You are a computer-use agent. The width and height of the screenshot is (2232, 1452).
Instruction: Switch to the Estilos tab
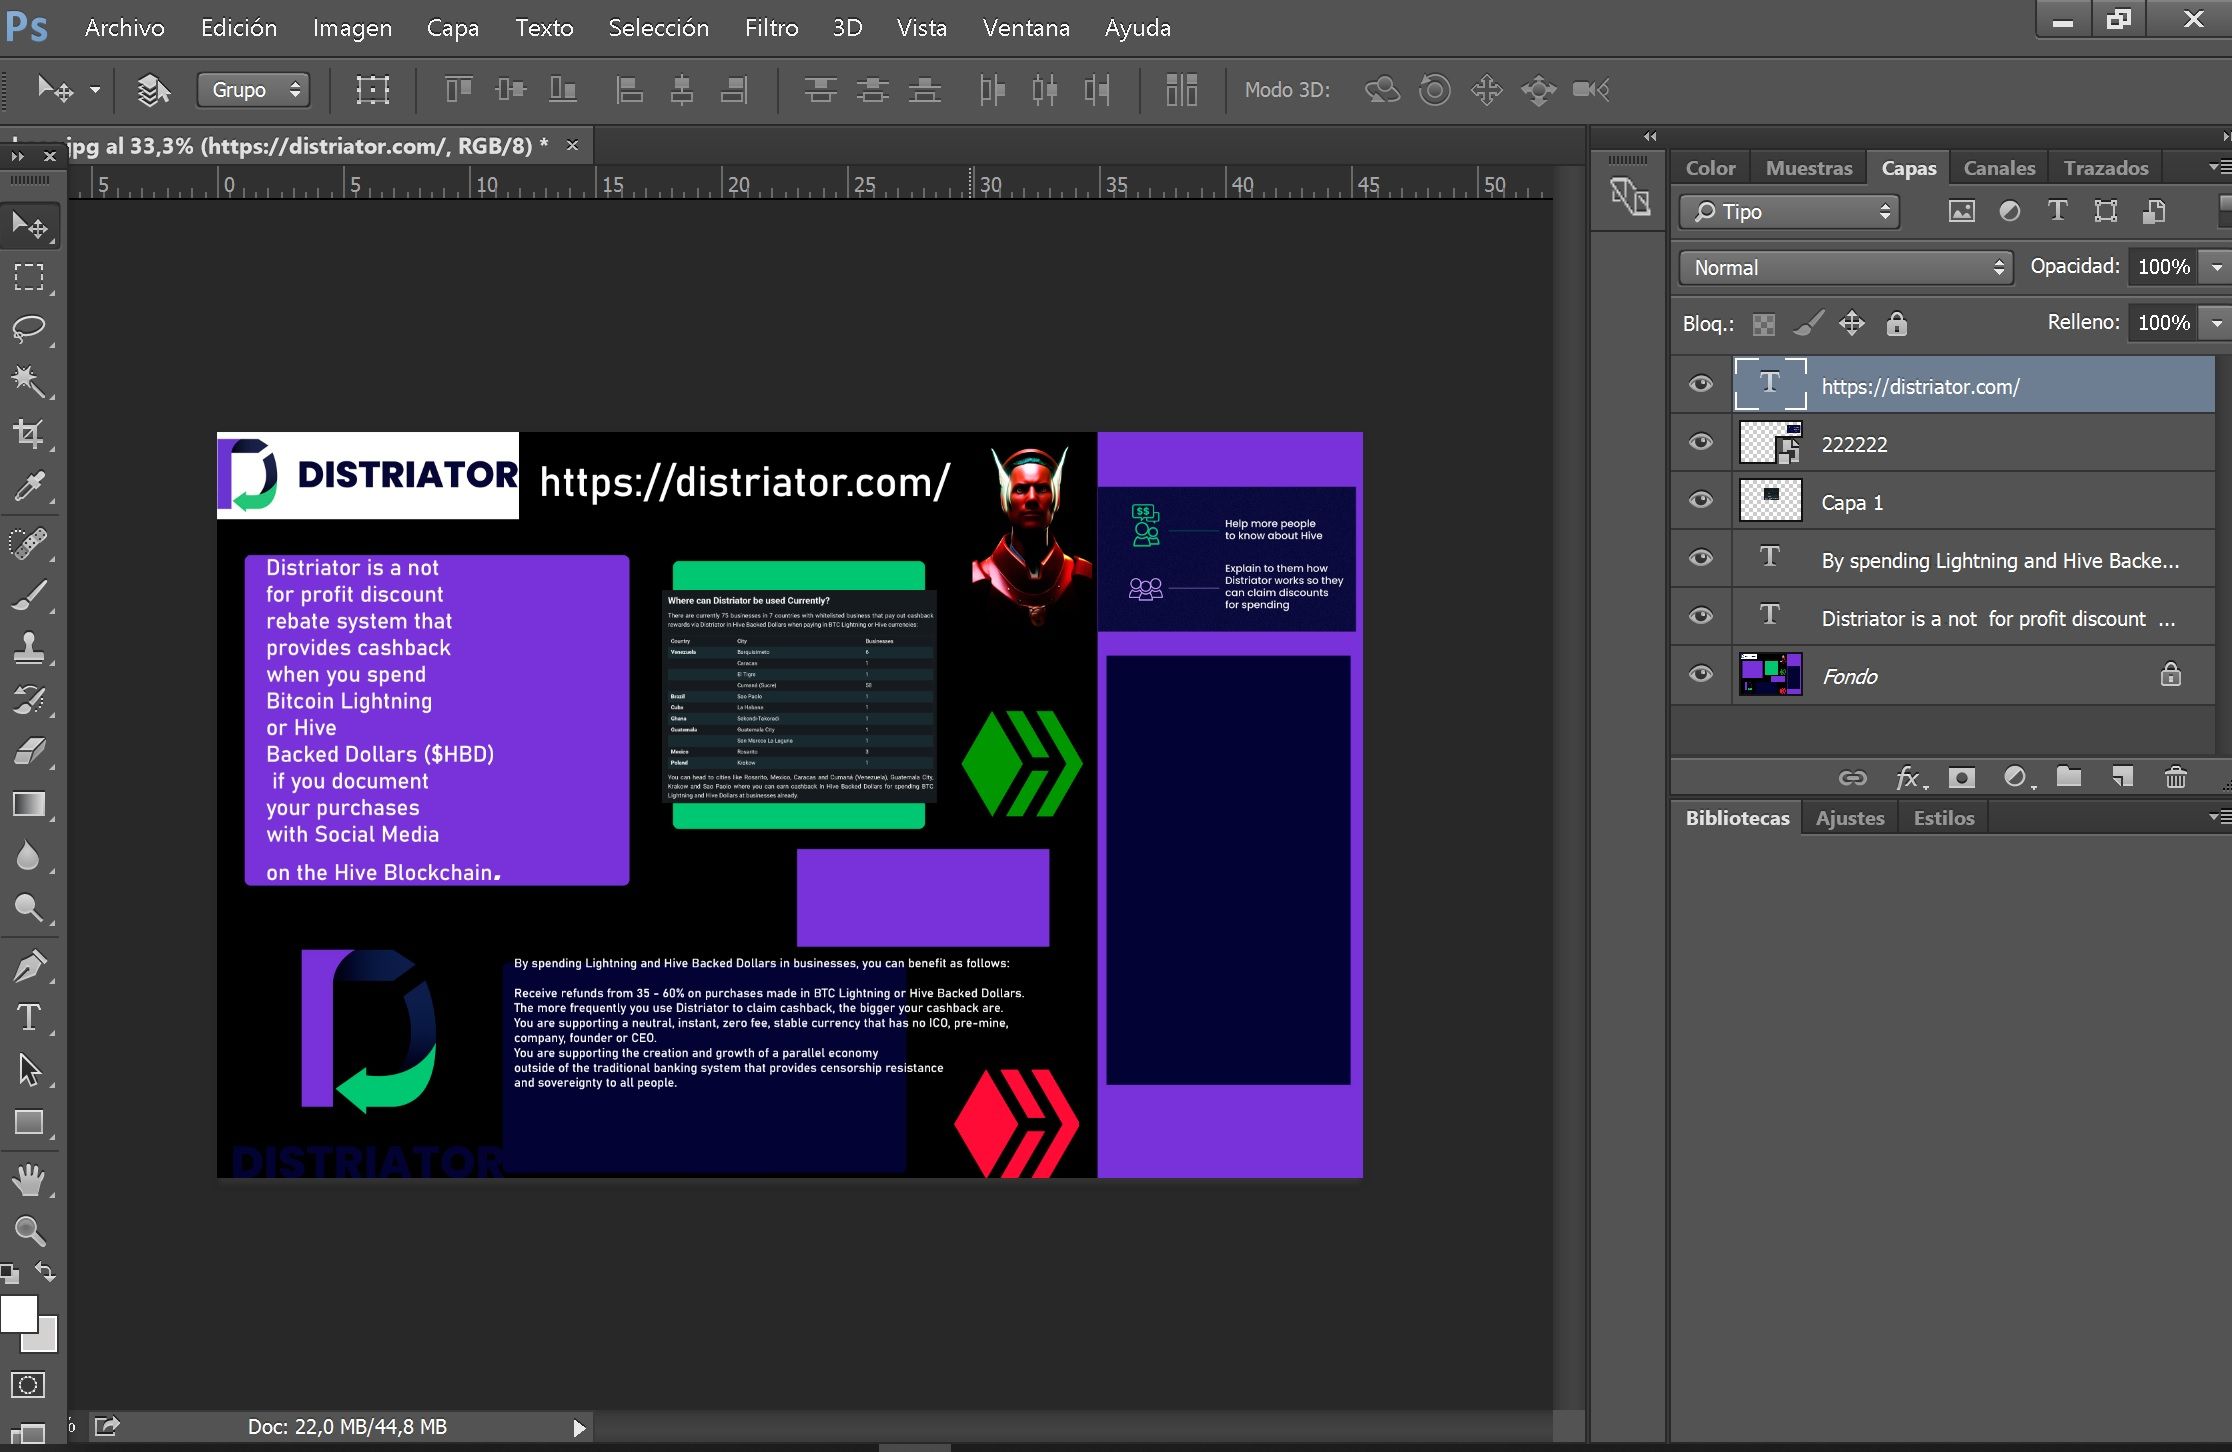[x=1944, y=818]
